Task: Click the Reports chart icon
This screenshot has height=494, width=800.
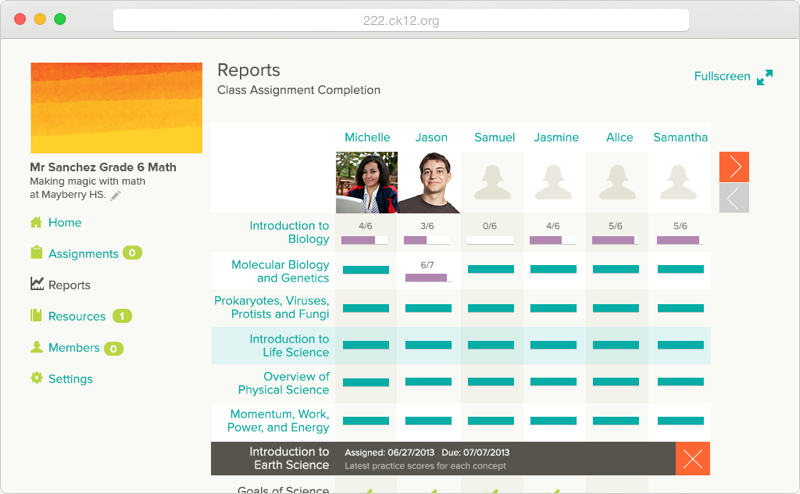Action: (x=37, y=284)
